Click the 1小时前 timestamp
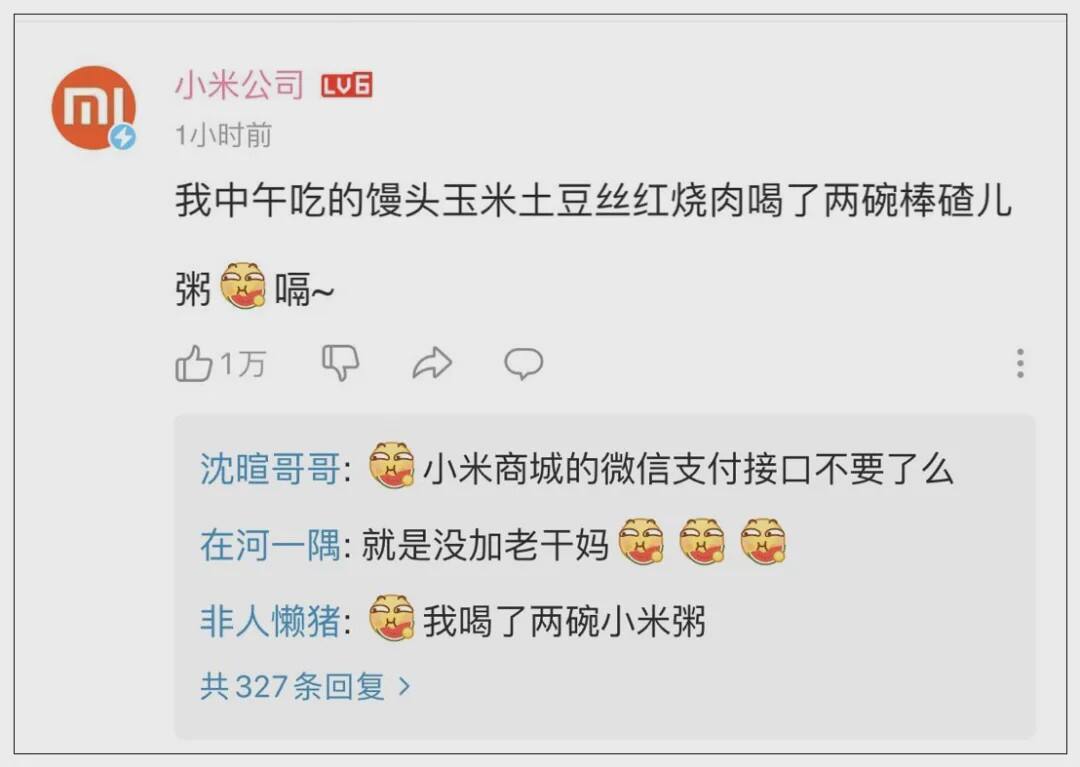Screen dimensions: 1080x767 (223, 136)
